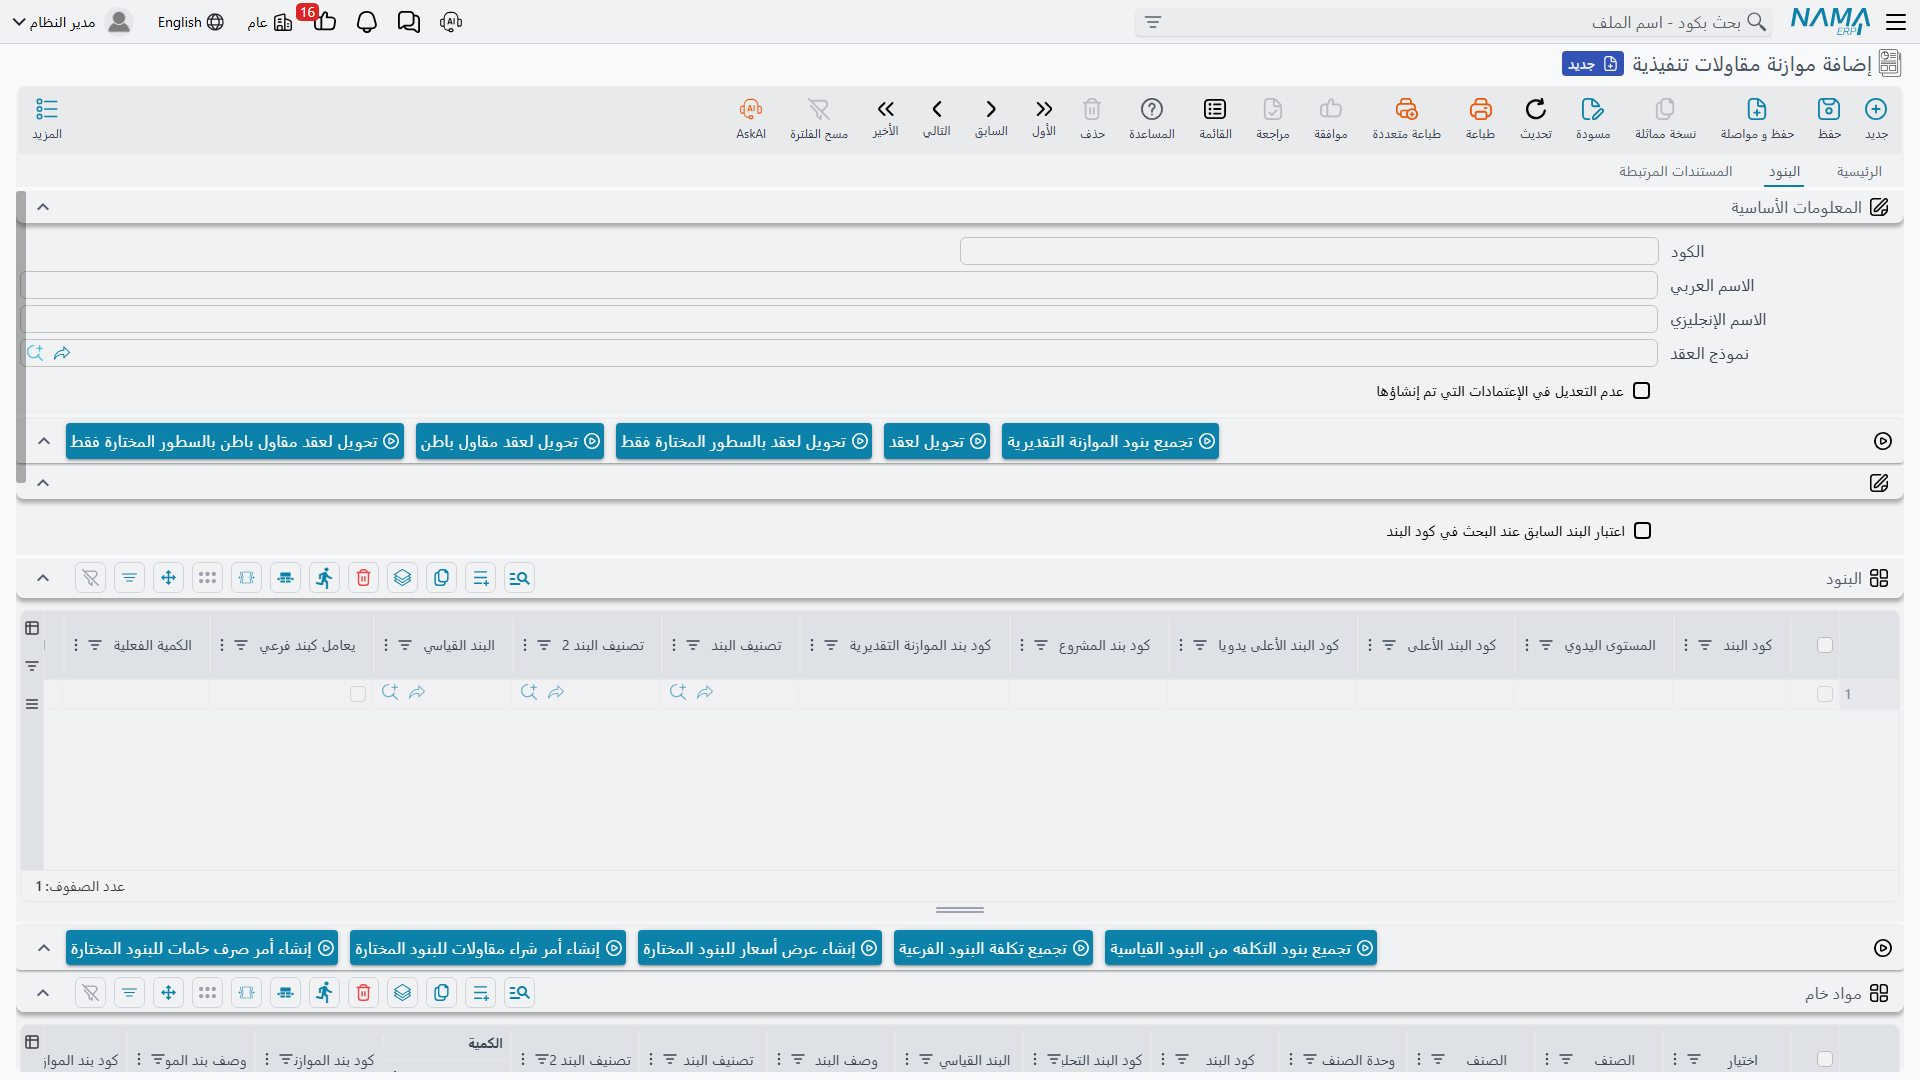The image size is (1920, 1080).
Task: Click the بحث بكود - اسم الملف search box
Action: pyautogui.click(x=1453, y=22)
